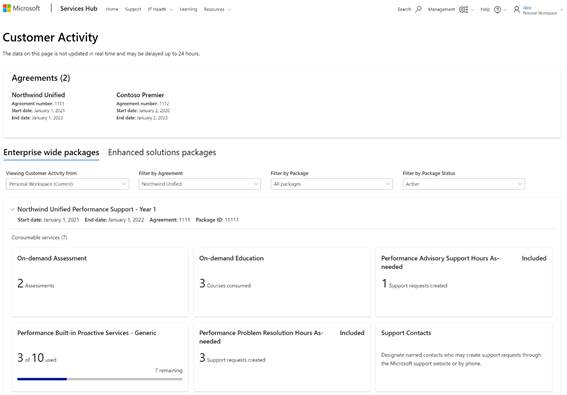Click 'Package ID: 11111' text
This screenshot has width=567, height=395.
pos(217,220)
